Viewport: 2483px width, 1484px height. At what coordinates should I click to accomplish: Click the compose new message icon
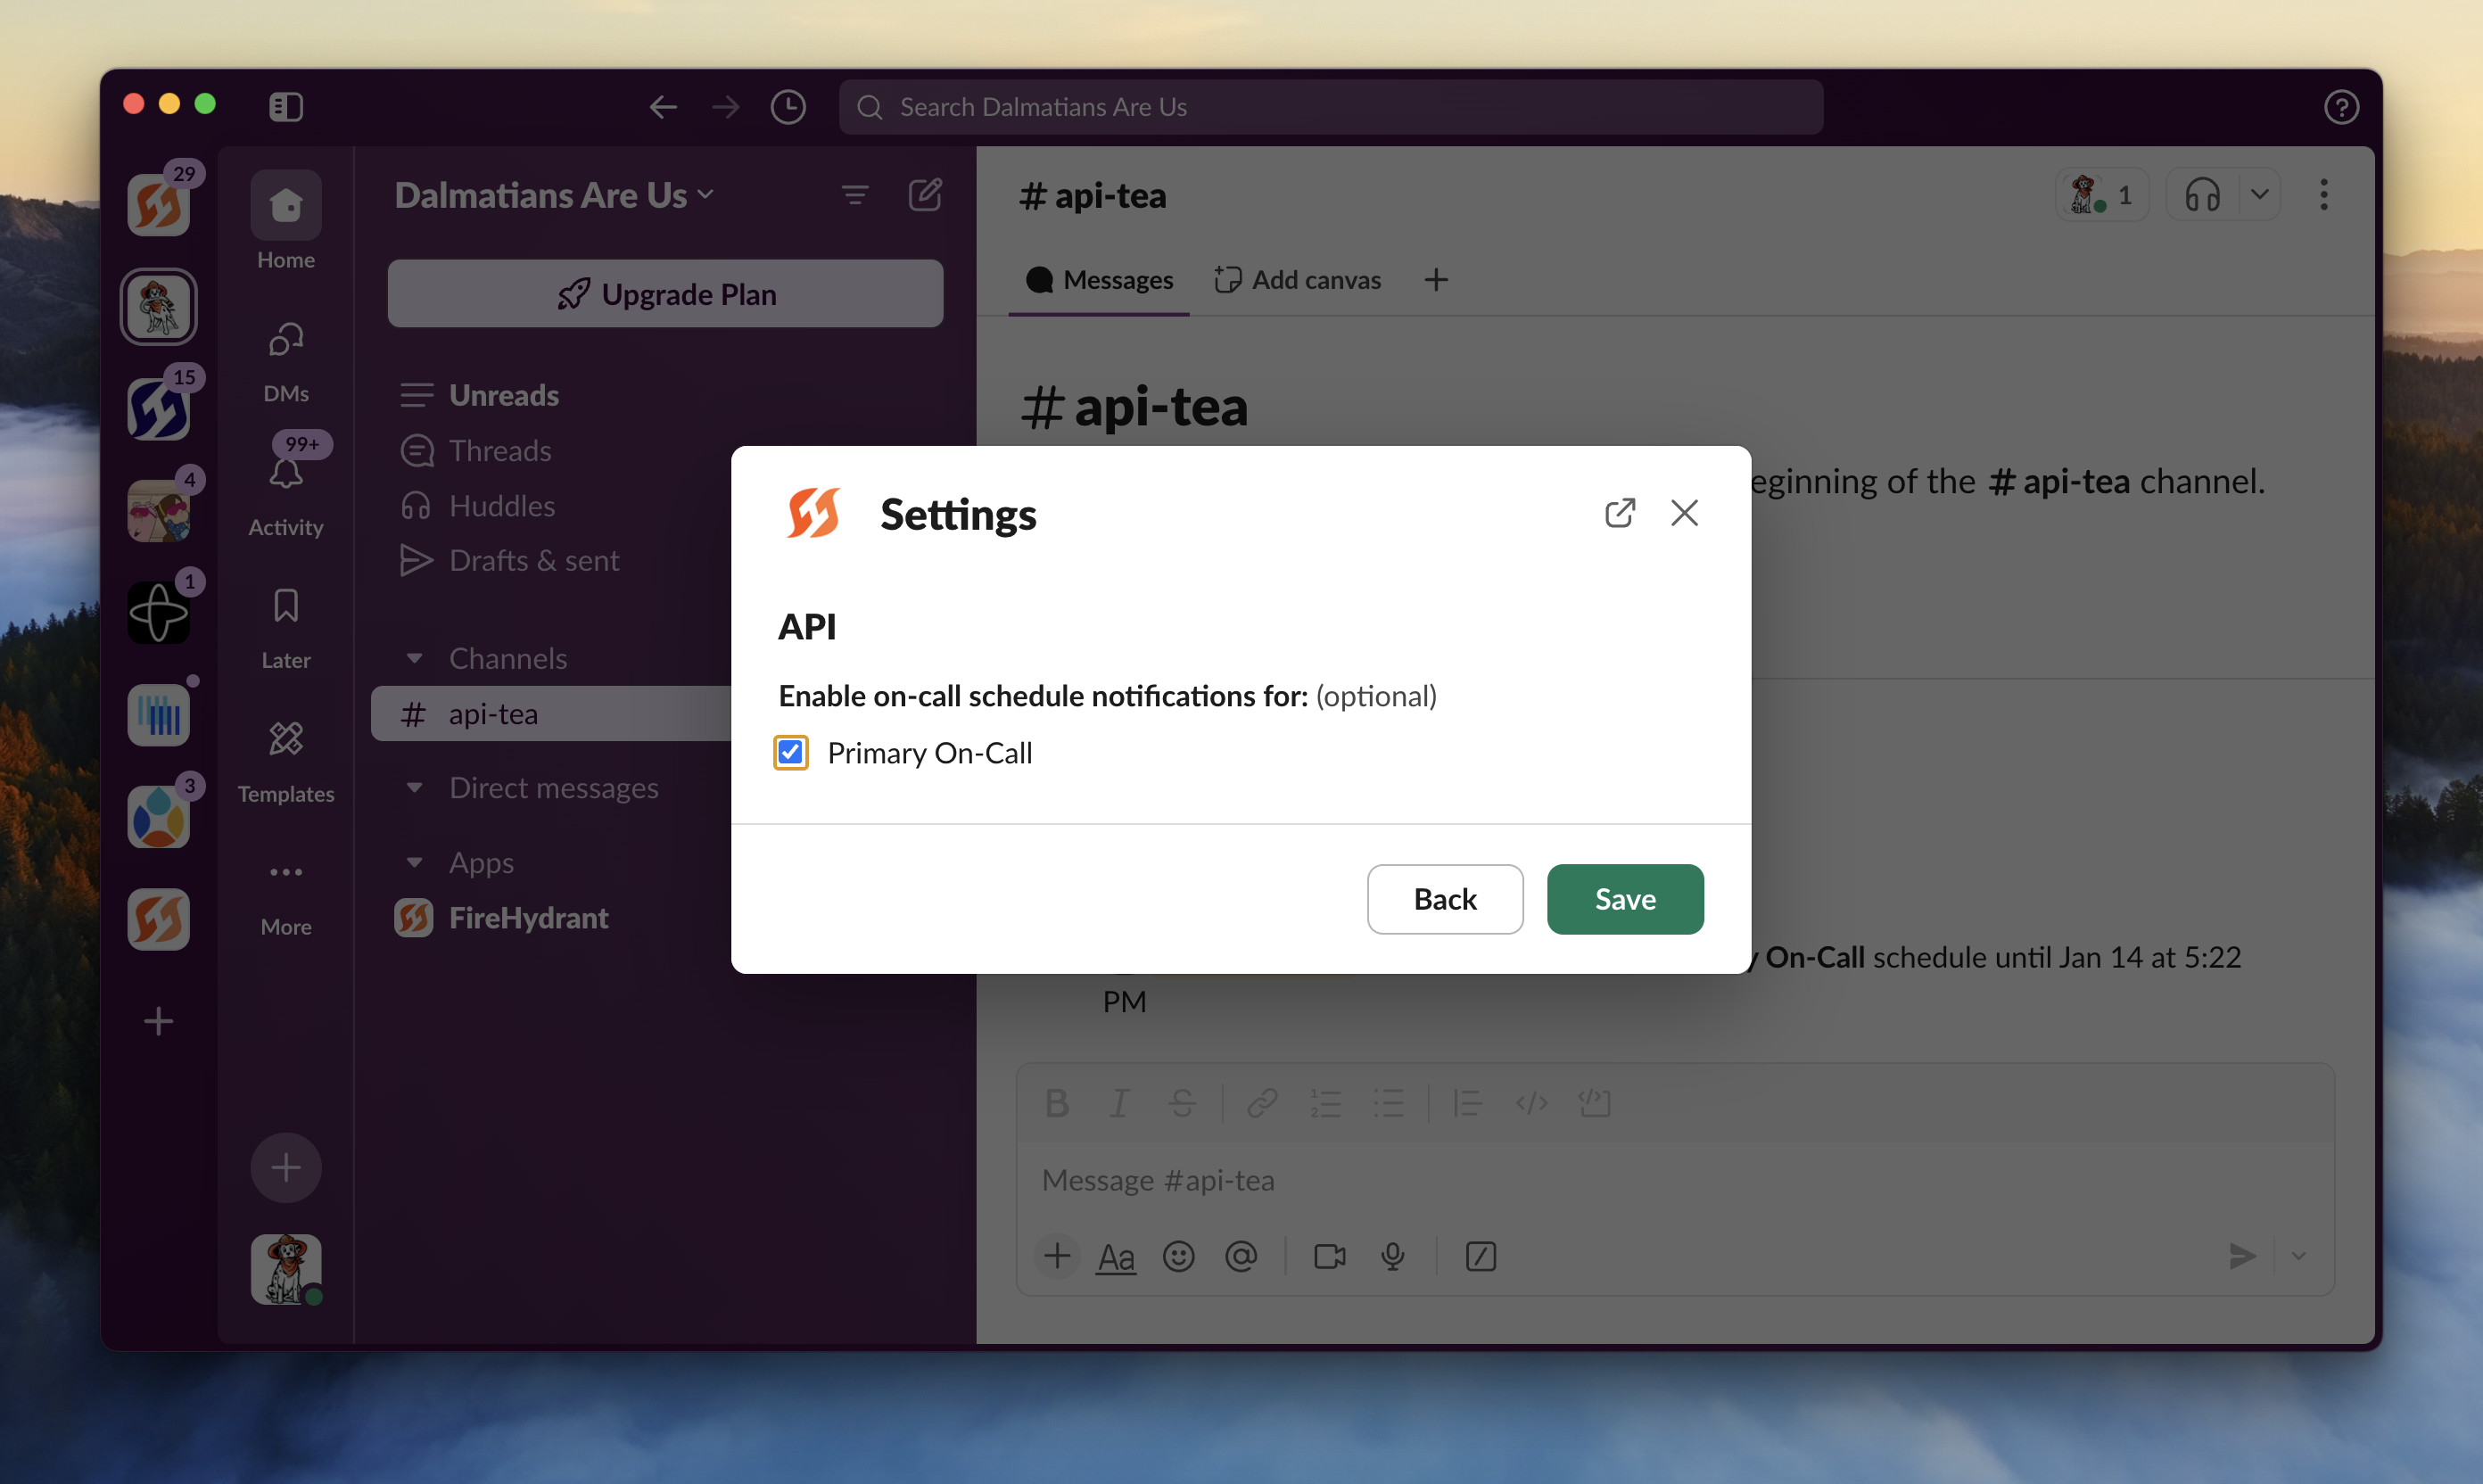coord(925,194)
